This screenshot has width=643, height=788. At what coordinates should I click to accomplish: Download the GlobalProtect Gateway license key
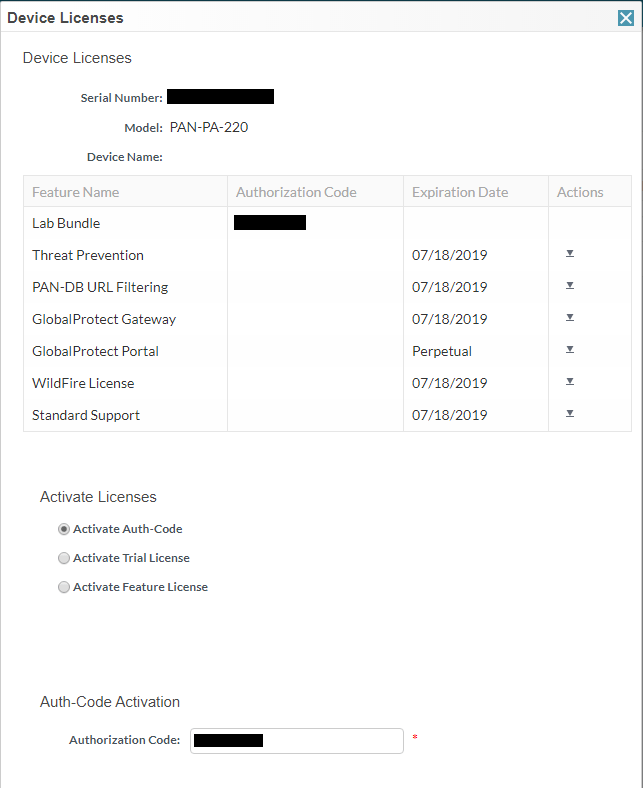(570, 318)
